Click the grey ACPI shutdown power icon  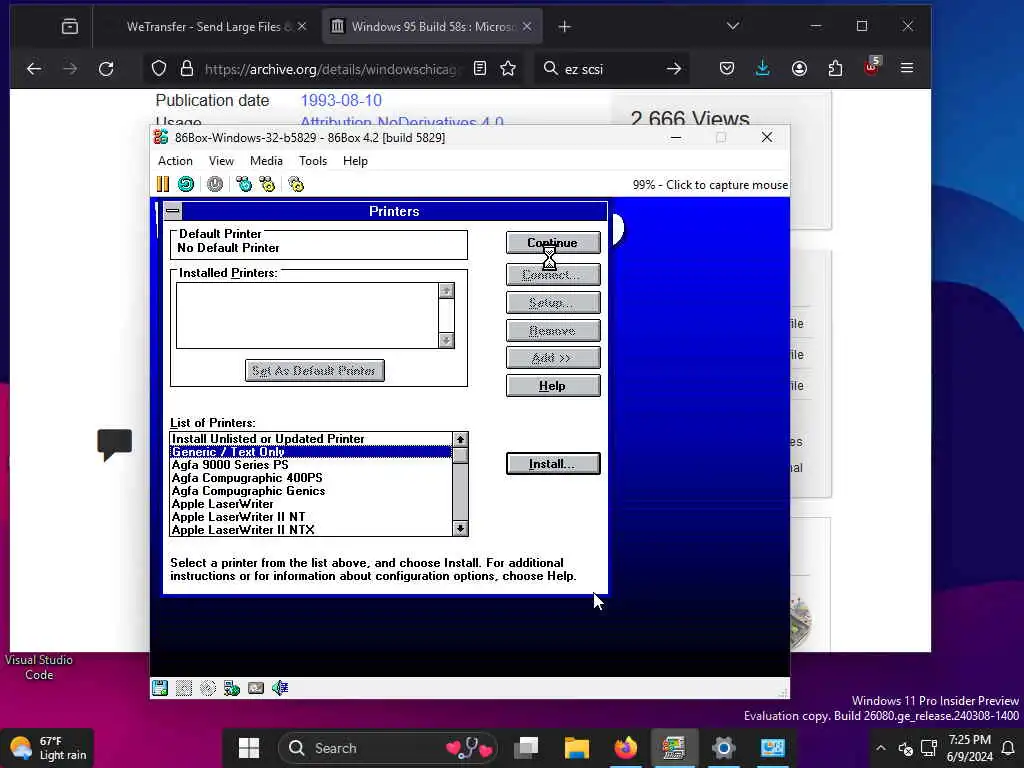pos(215,184)
